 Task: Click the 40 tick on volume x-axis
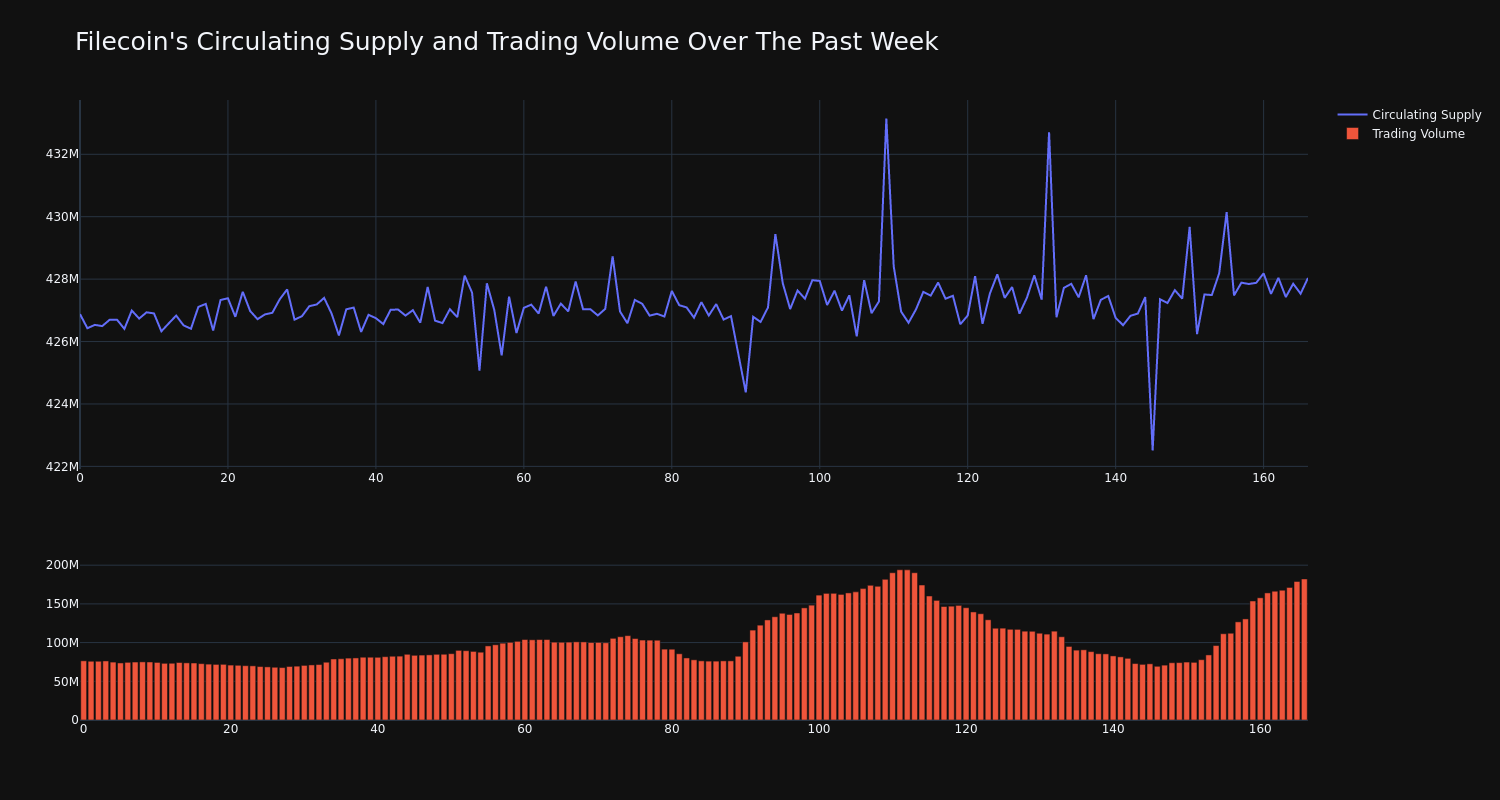tap(377, 730)
